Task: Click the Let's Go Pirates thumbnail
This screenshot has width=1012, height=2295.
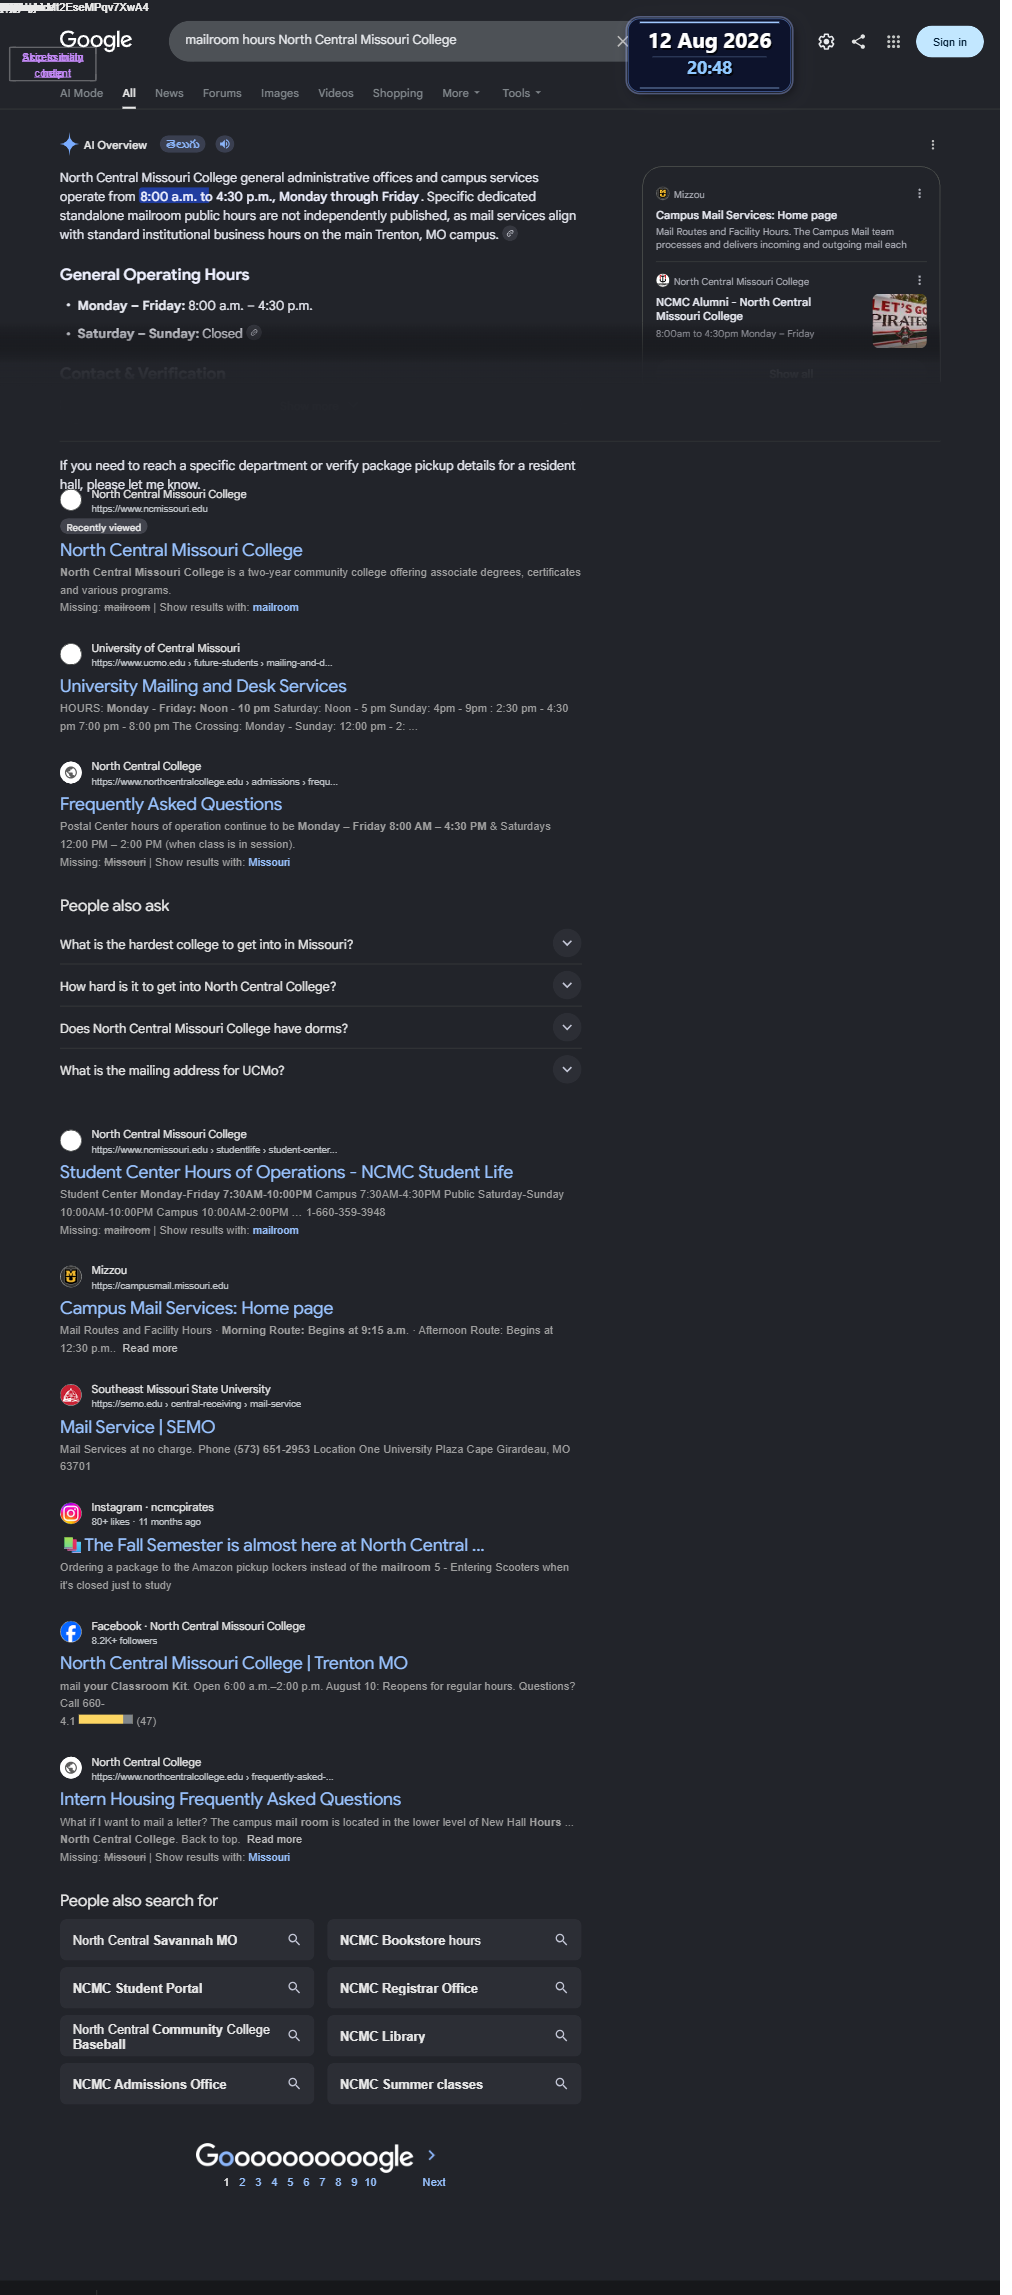Action: [x=899, y=321]
